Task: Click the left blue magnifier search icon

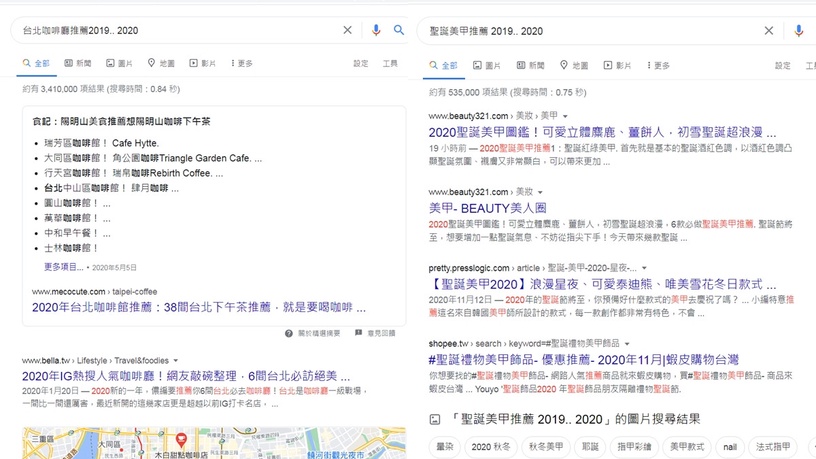Action: 399,30
